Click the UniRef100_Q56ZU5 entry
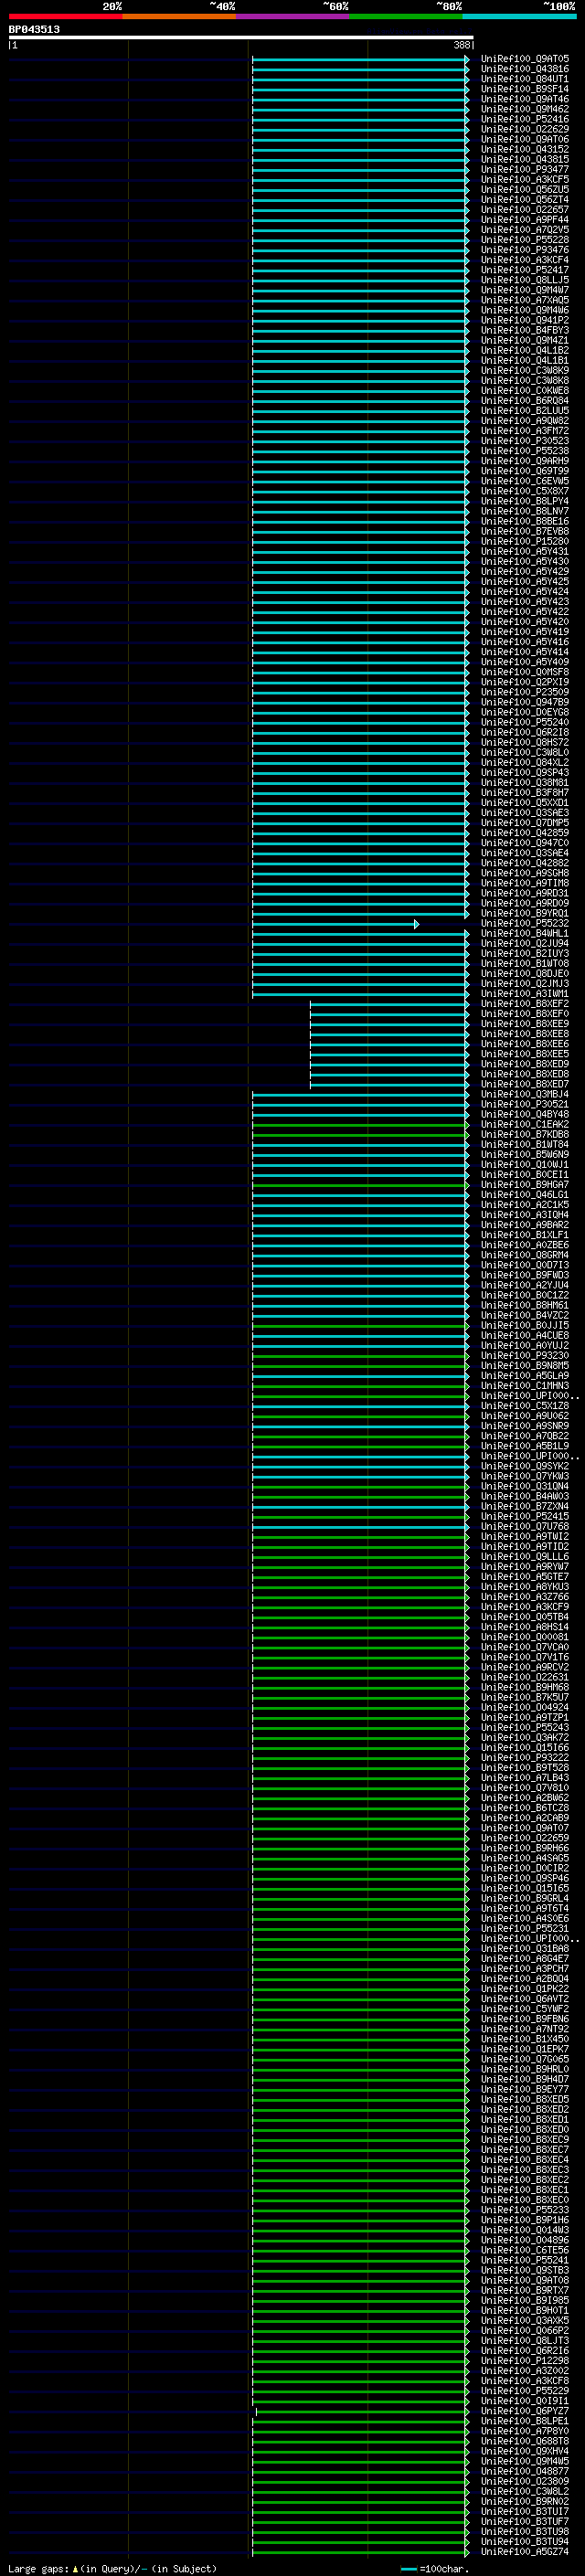The width and height of the screenshot is (585, 2576). pos(524,189)
